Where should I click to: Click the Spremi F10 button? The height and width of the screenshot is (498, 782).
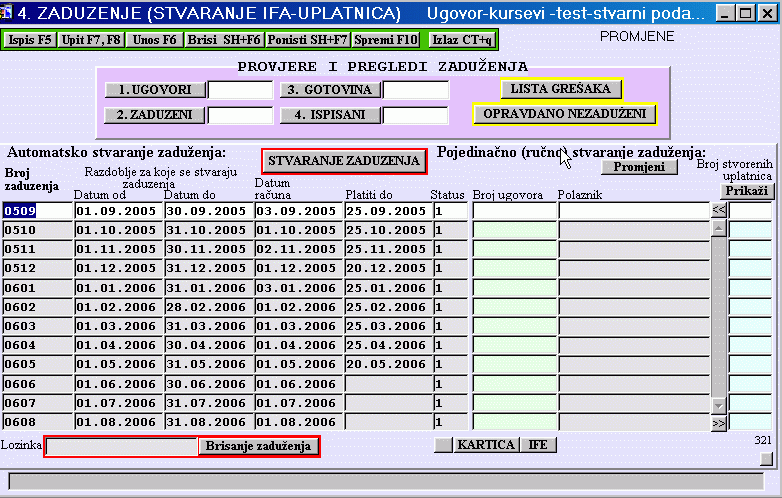tap(386, 39)
